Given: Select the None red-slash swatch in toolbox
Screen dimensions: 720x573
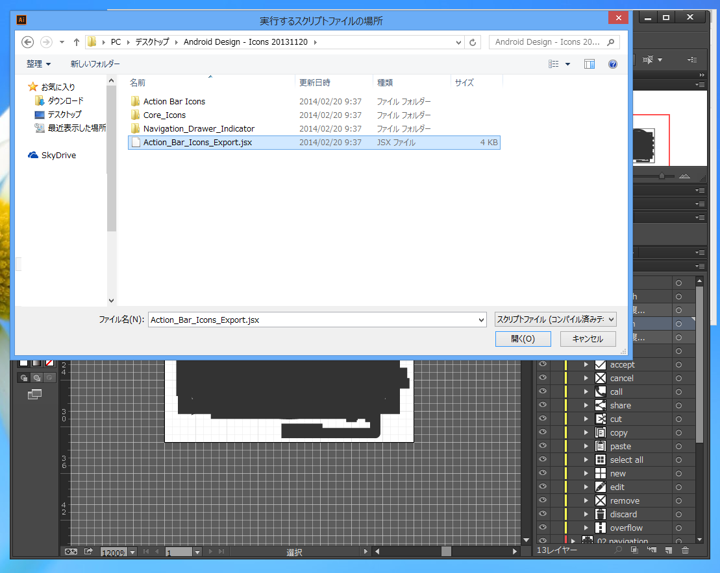Looking at the screenshot, I should pyautogui.click(x=49, y=363).
